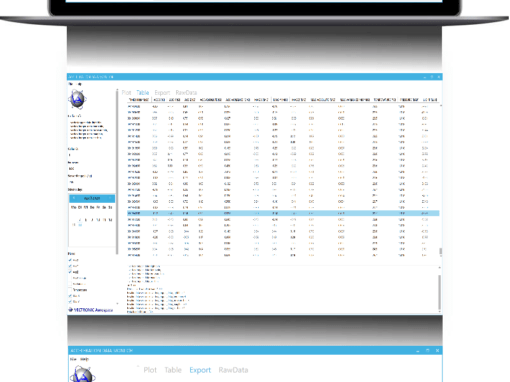This screenshot has width=510, height=382.
Task: Toggle the Temperature filter checkbox
Action: (70, 290)
